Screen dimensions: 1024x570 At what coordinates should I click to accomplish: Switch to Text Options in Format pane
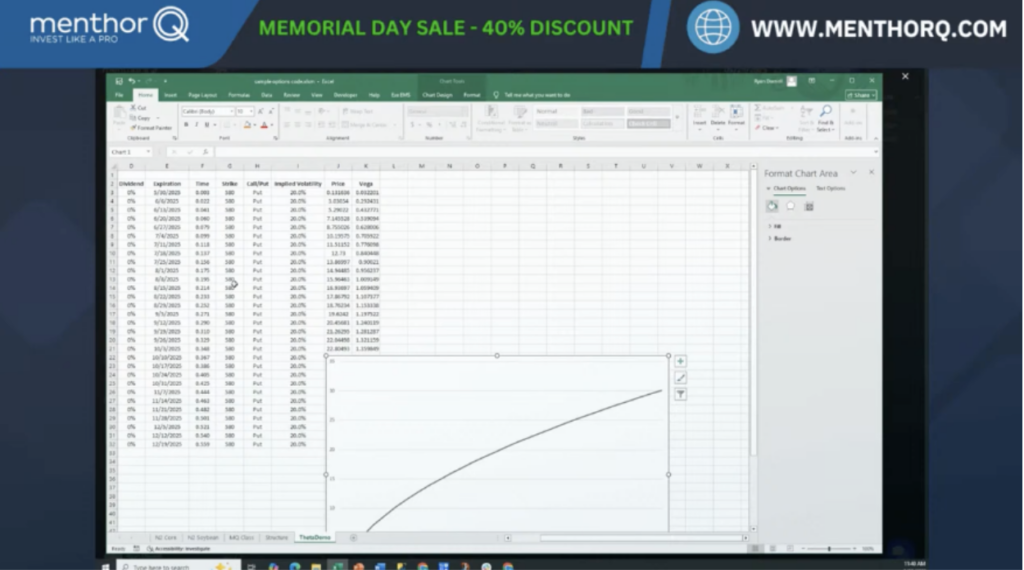tap(830, 188)
